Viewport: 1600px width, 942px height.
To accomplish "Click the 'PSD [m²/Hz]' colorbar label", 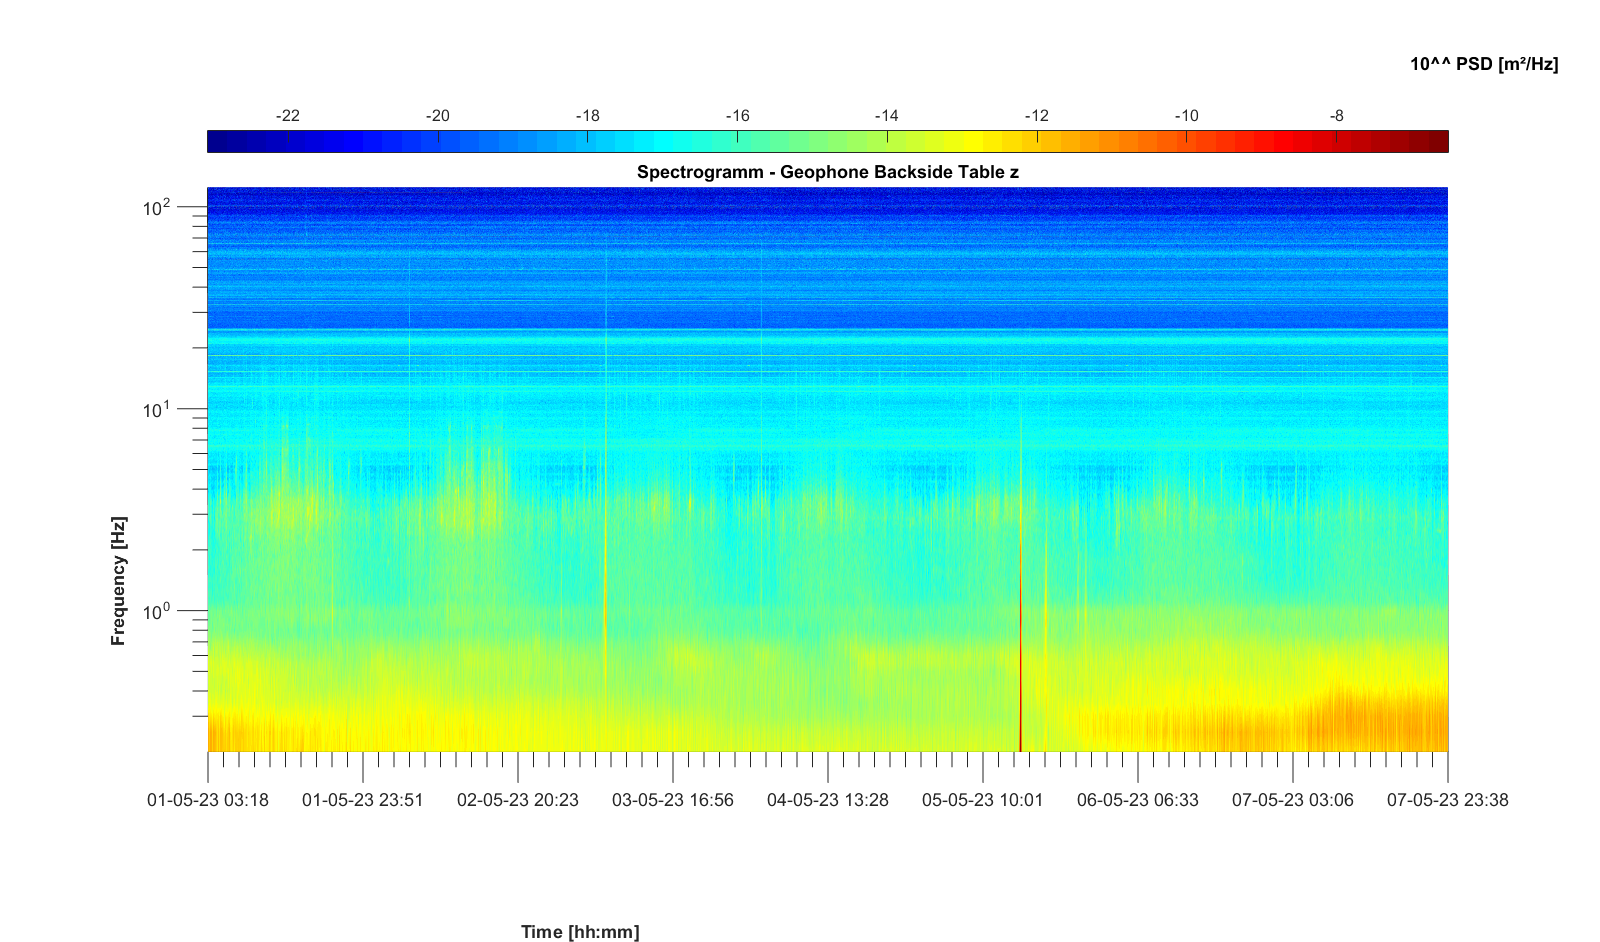I will [1483, 64].
